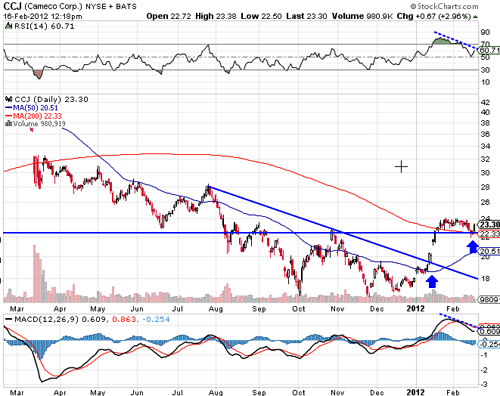The width and height of the screenshot is (500, 396).
Task: Click the May label under the price panel
Action: pos(98,309)
